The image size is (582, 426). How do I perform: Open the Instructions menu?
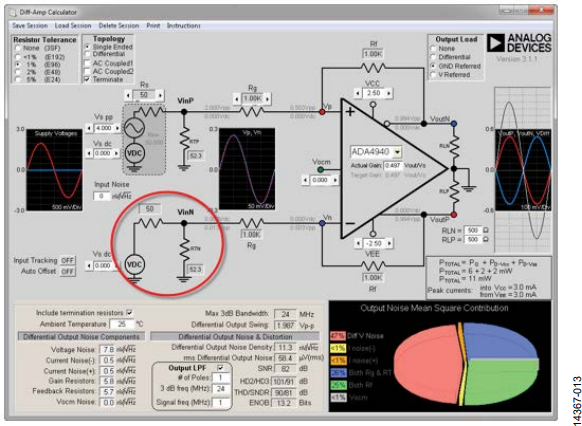tap(183, 26)
